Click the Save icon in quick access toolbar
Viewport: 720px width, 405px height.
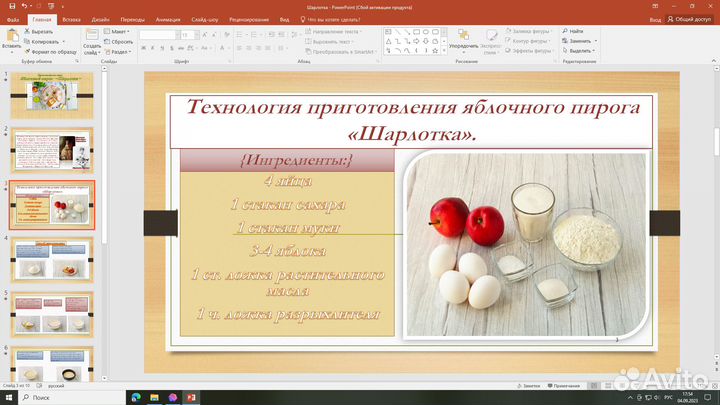point(12,6)
